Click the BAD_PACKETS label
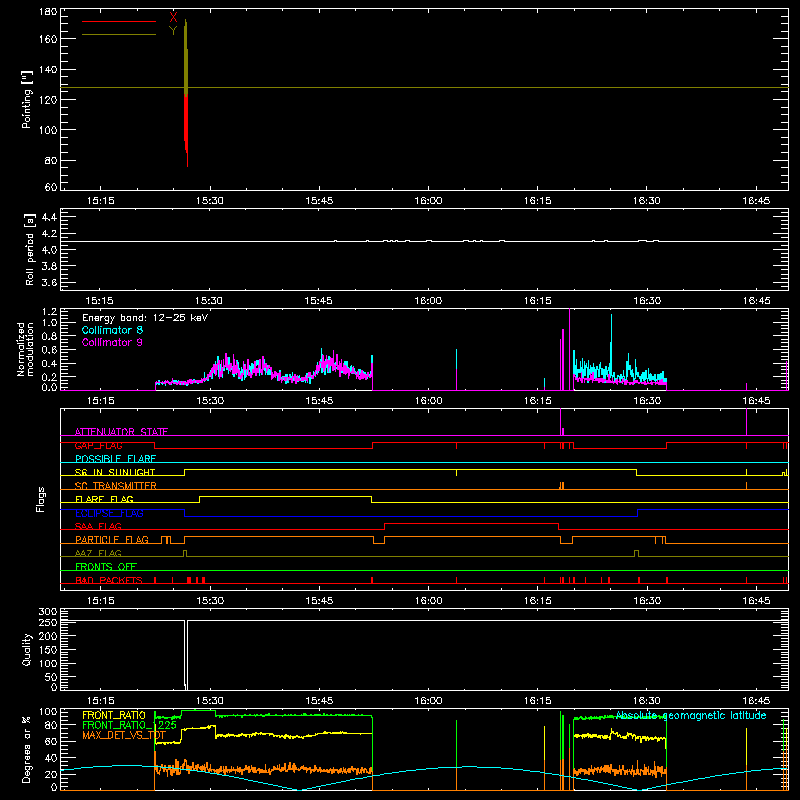800x800 pixels. pyautogui.click(x=109, y=580)
